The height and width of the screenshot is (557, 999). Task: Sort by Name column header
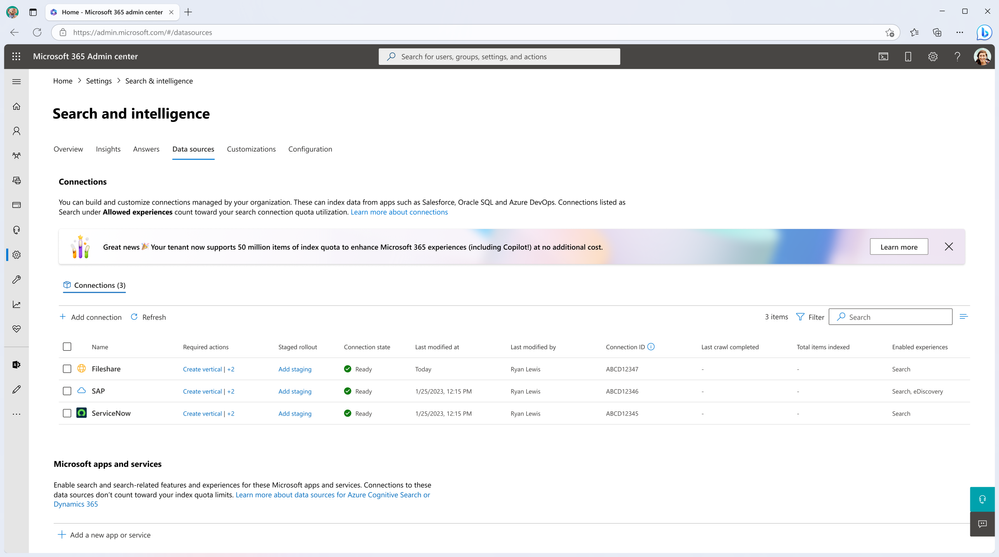pyautogui.click(x=100, y=347)
